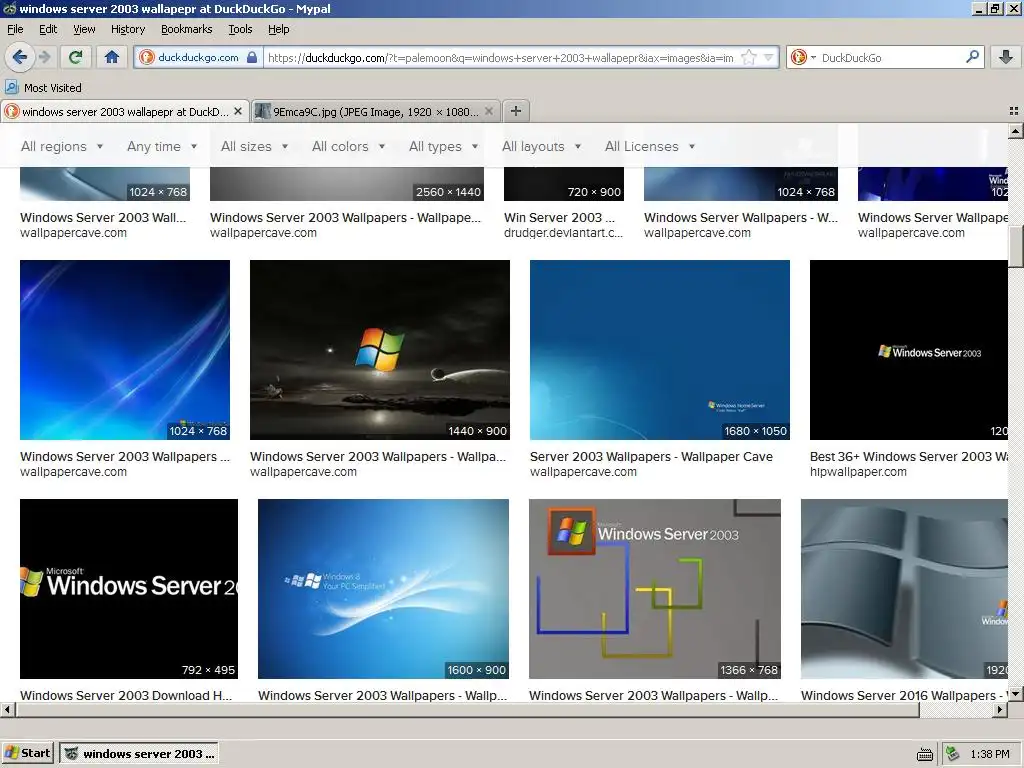The width and height of the screenshot is (1024, 768).
Task: Click the 1:38 PM system clock
Action: coord(990,754)
